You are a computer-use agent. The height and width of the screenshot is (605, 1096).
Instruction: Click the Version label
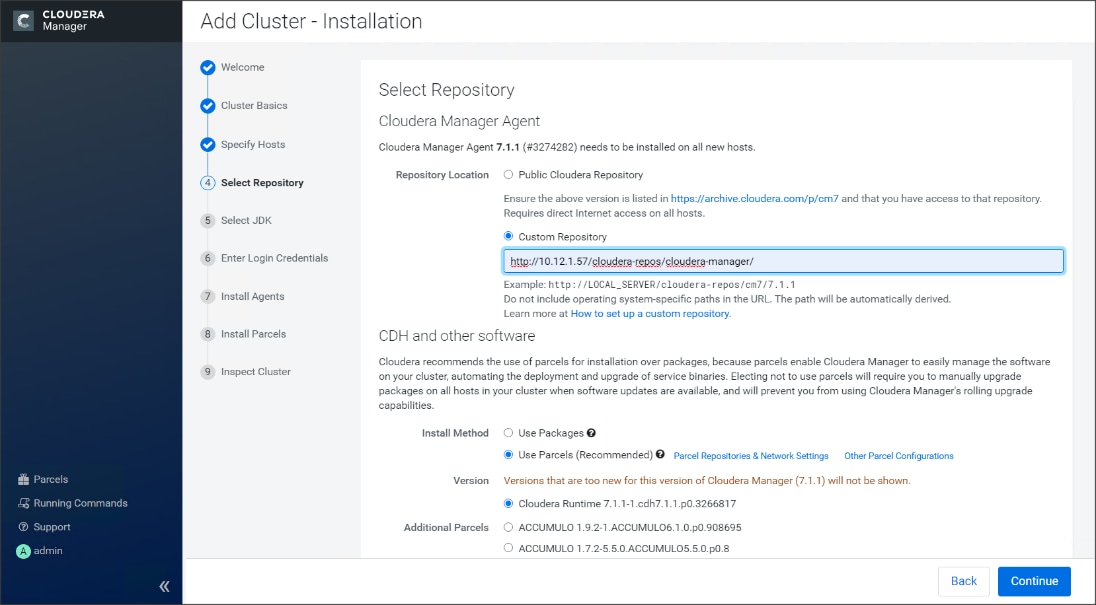point(470,481)
